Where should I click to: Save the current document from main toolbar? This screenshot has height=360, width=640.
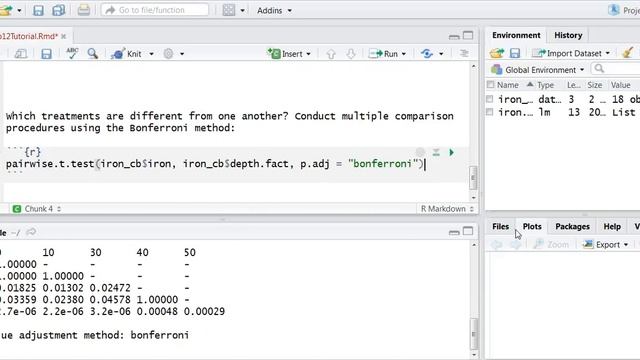[38, 10]
